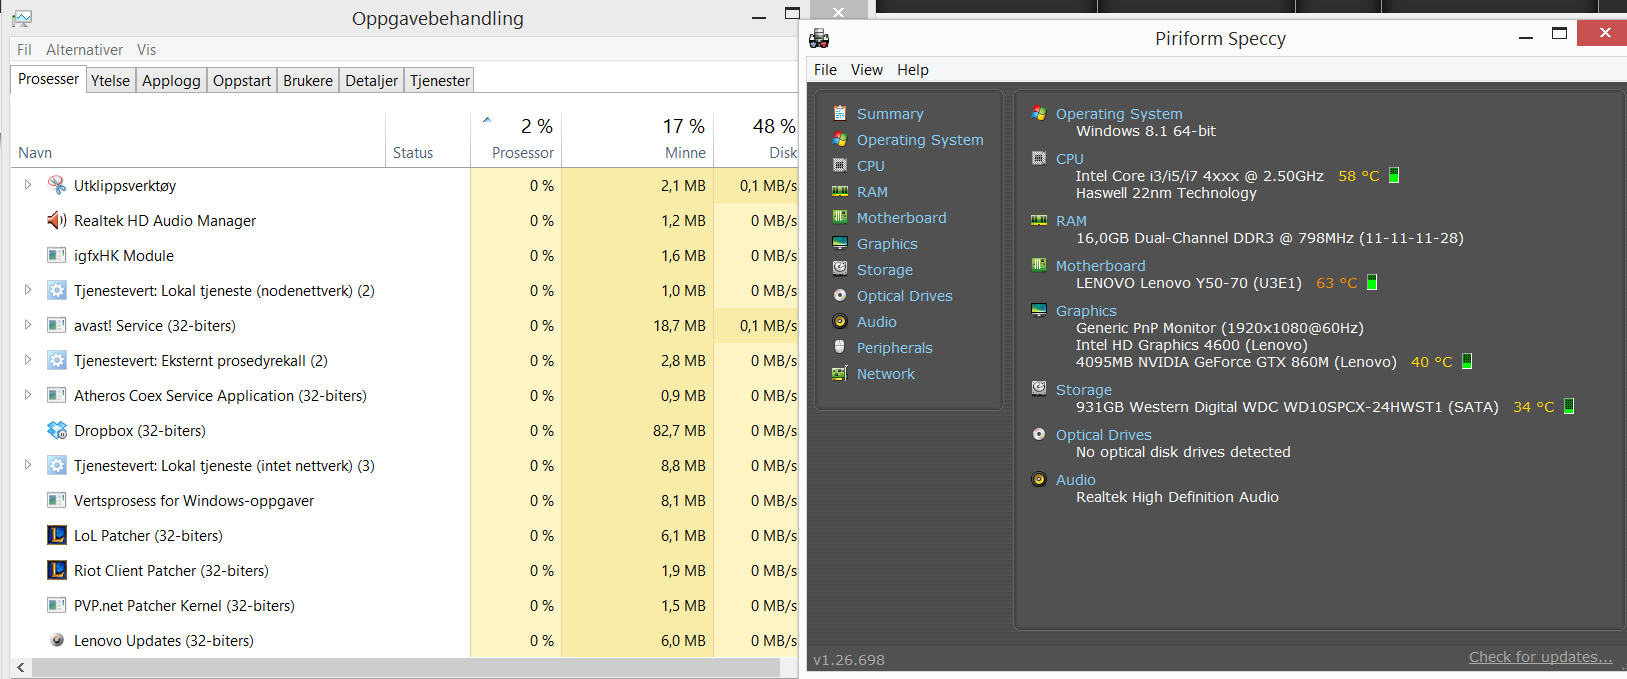Screen dimensions: 1627x679
Task: Click the Utklippsverktøy scissors icon
Action: click(x=57, y=185)
